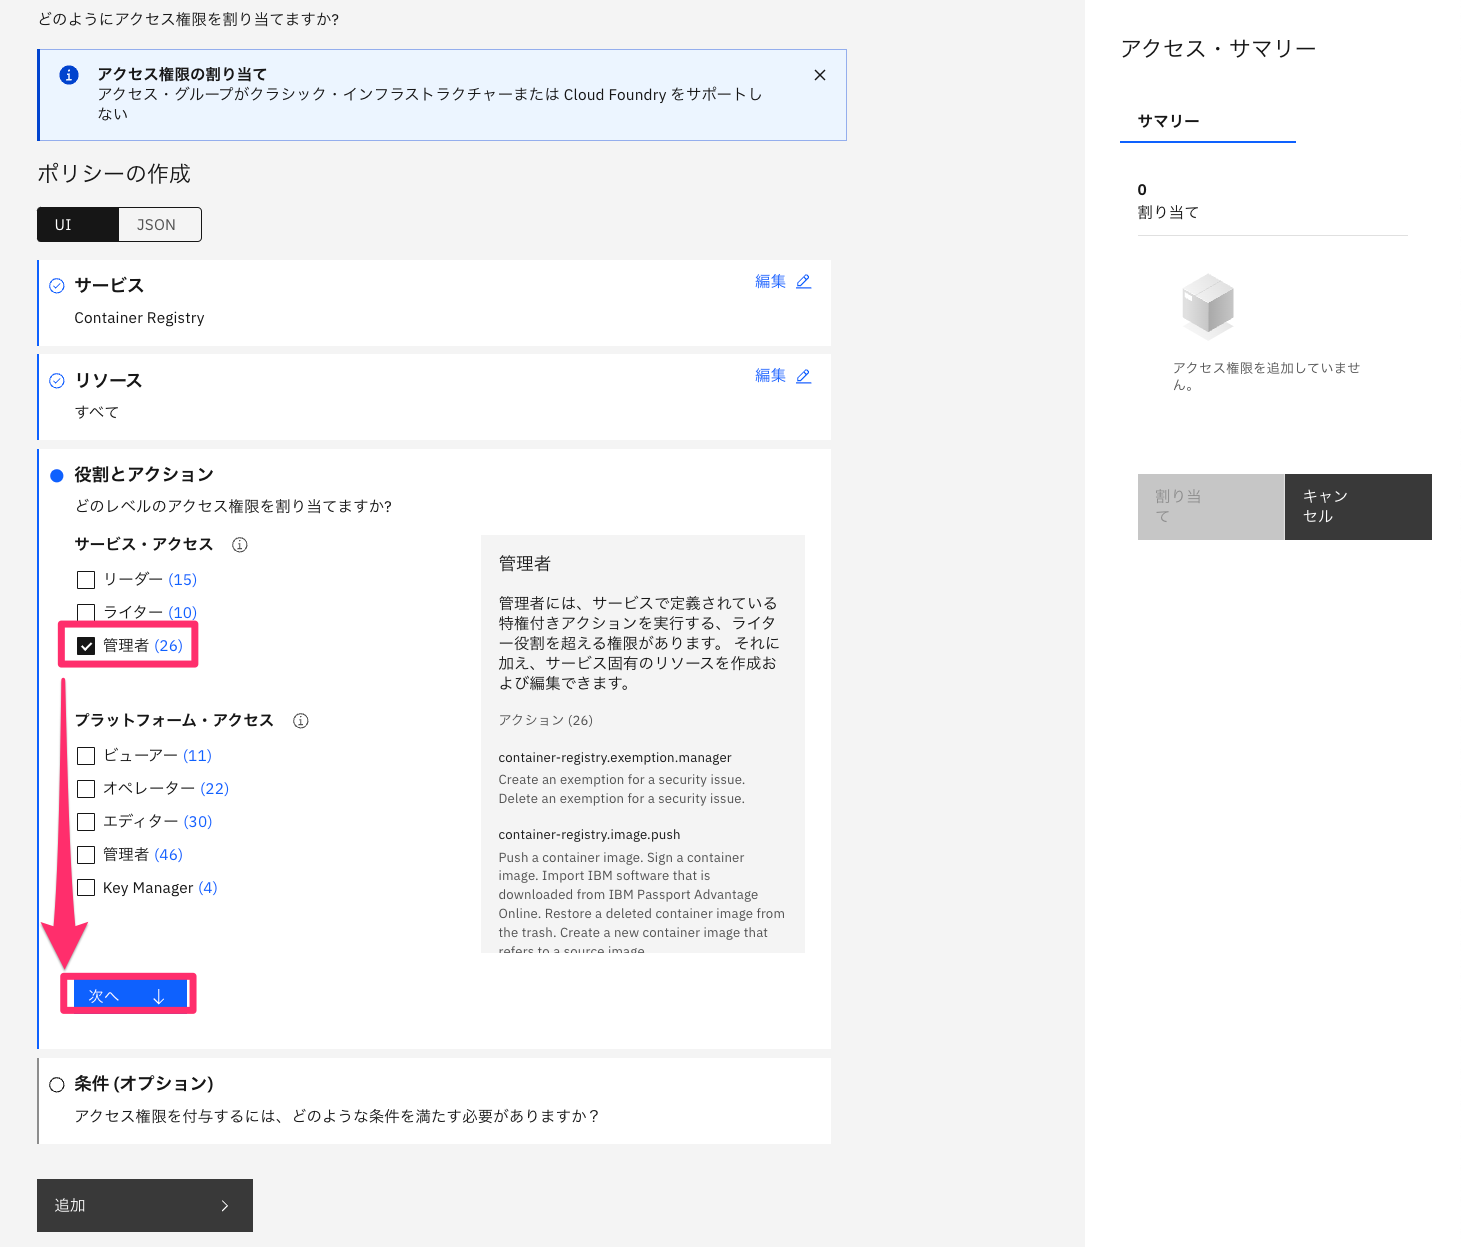This screenshot has width=1461, height=1247.
Task: Select the 条件 (オプション) radio button
Action: (x=56, y=1083)
